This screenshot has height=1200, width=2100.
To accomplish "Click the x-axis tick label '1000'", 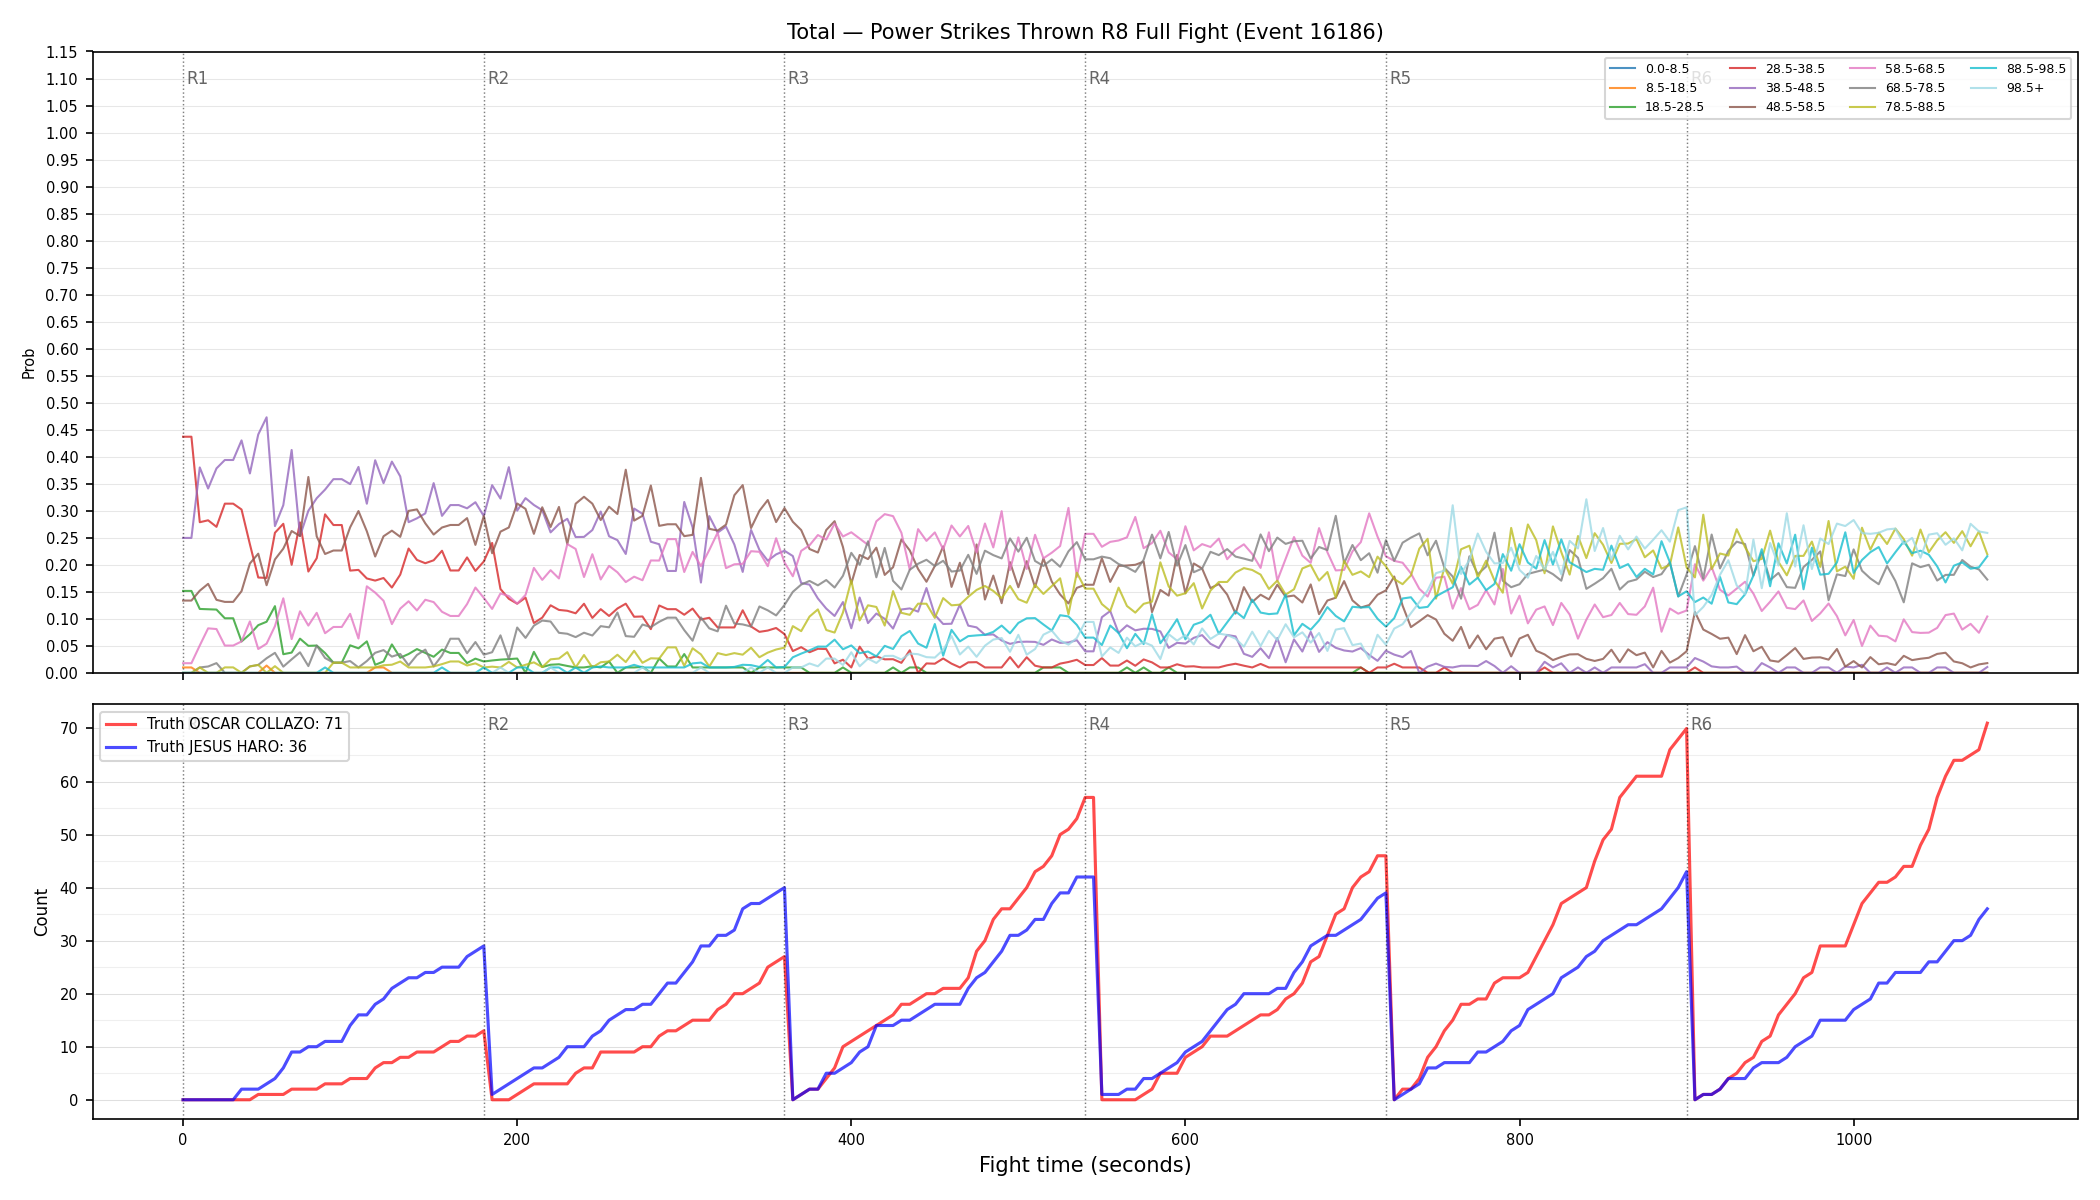I will pos(1853,1139).
